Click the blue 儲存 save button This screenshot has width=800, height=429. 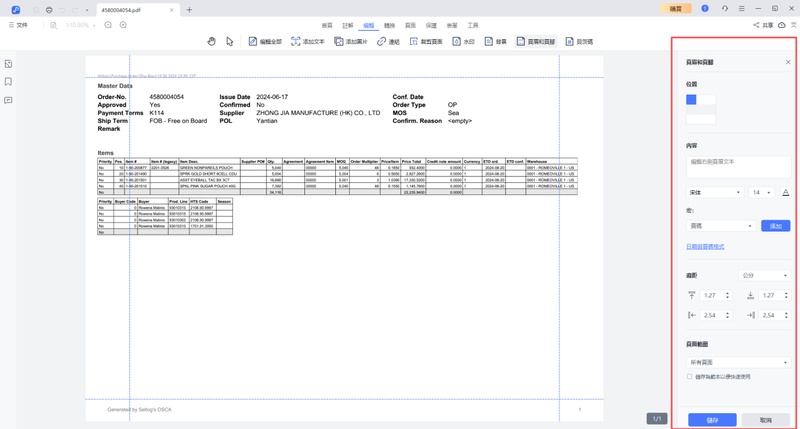pos(712,420)
